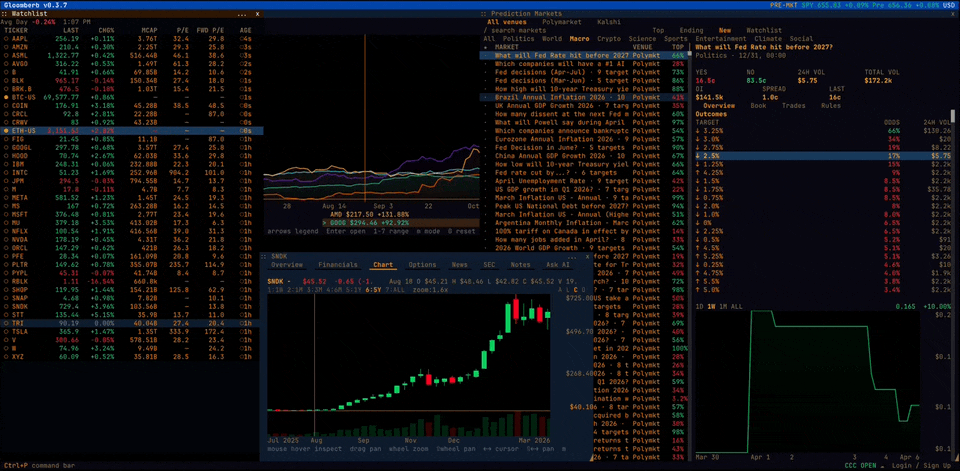Toggle the filled marker dot beside ETH-US
The height and width of the screenshot is (471, 960).
point(6,130)
